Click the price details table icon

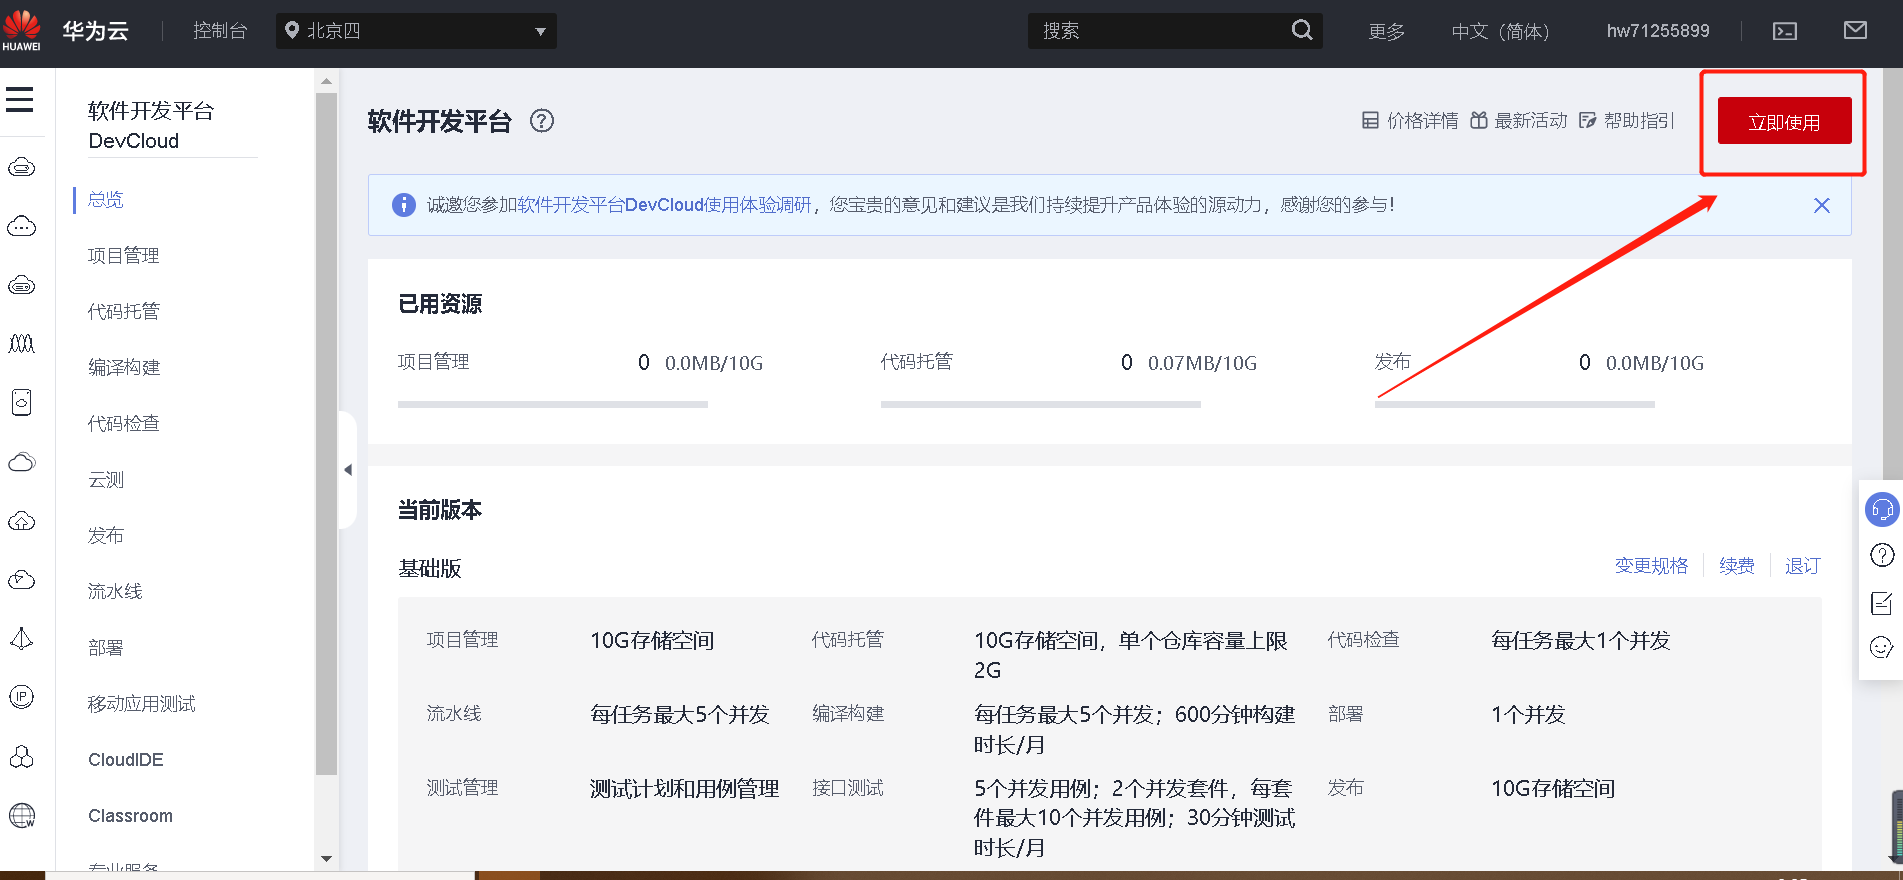[x=1370, y=121]
